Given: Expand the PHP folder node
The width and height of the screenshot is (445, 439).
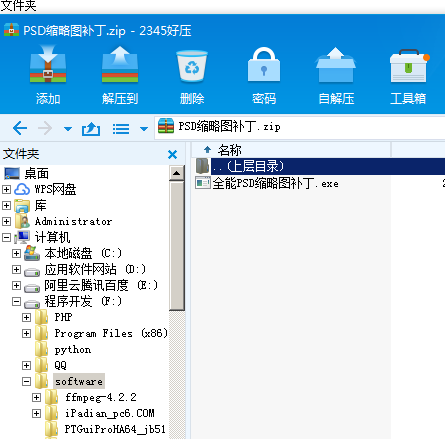Looking at the screenshot, I should [26, 317].
